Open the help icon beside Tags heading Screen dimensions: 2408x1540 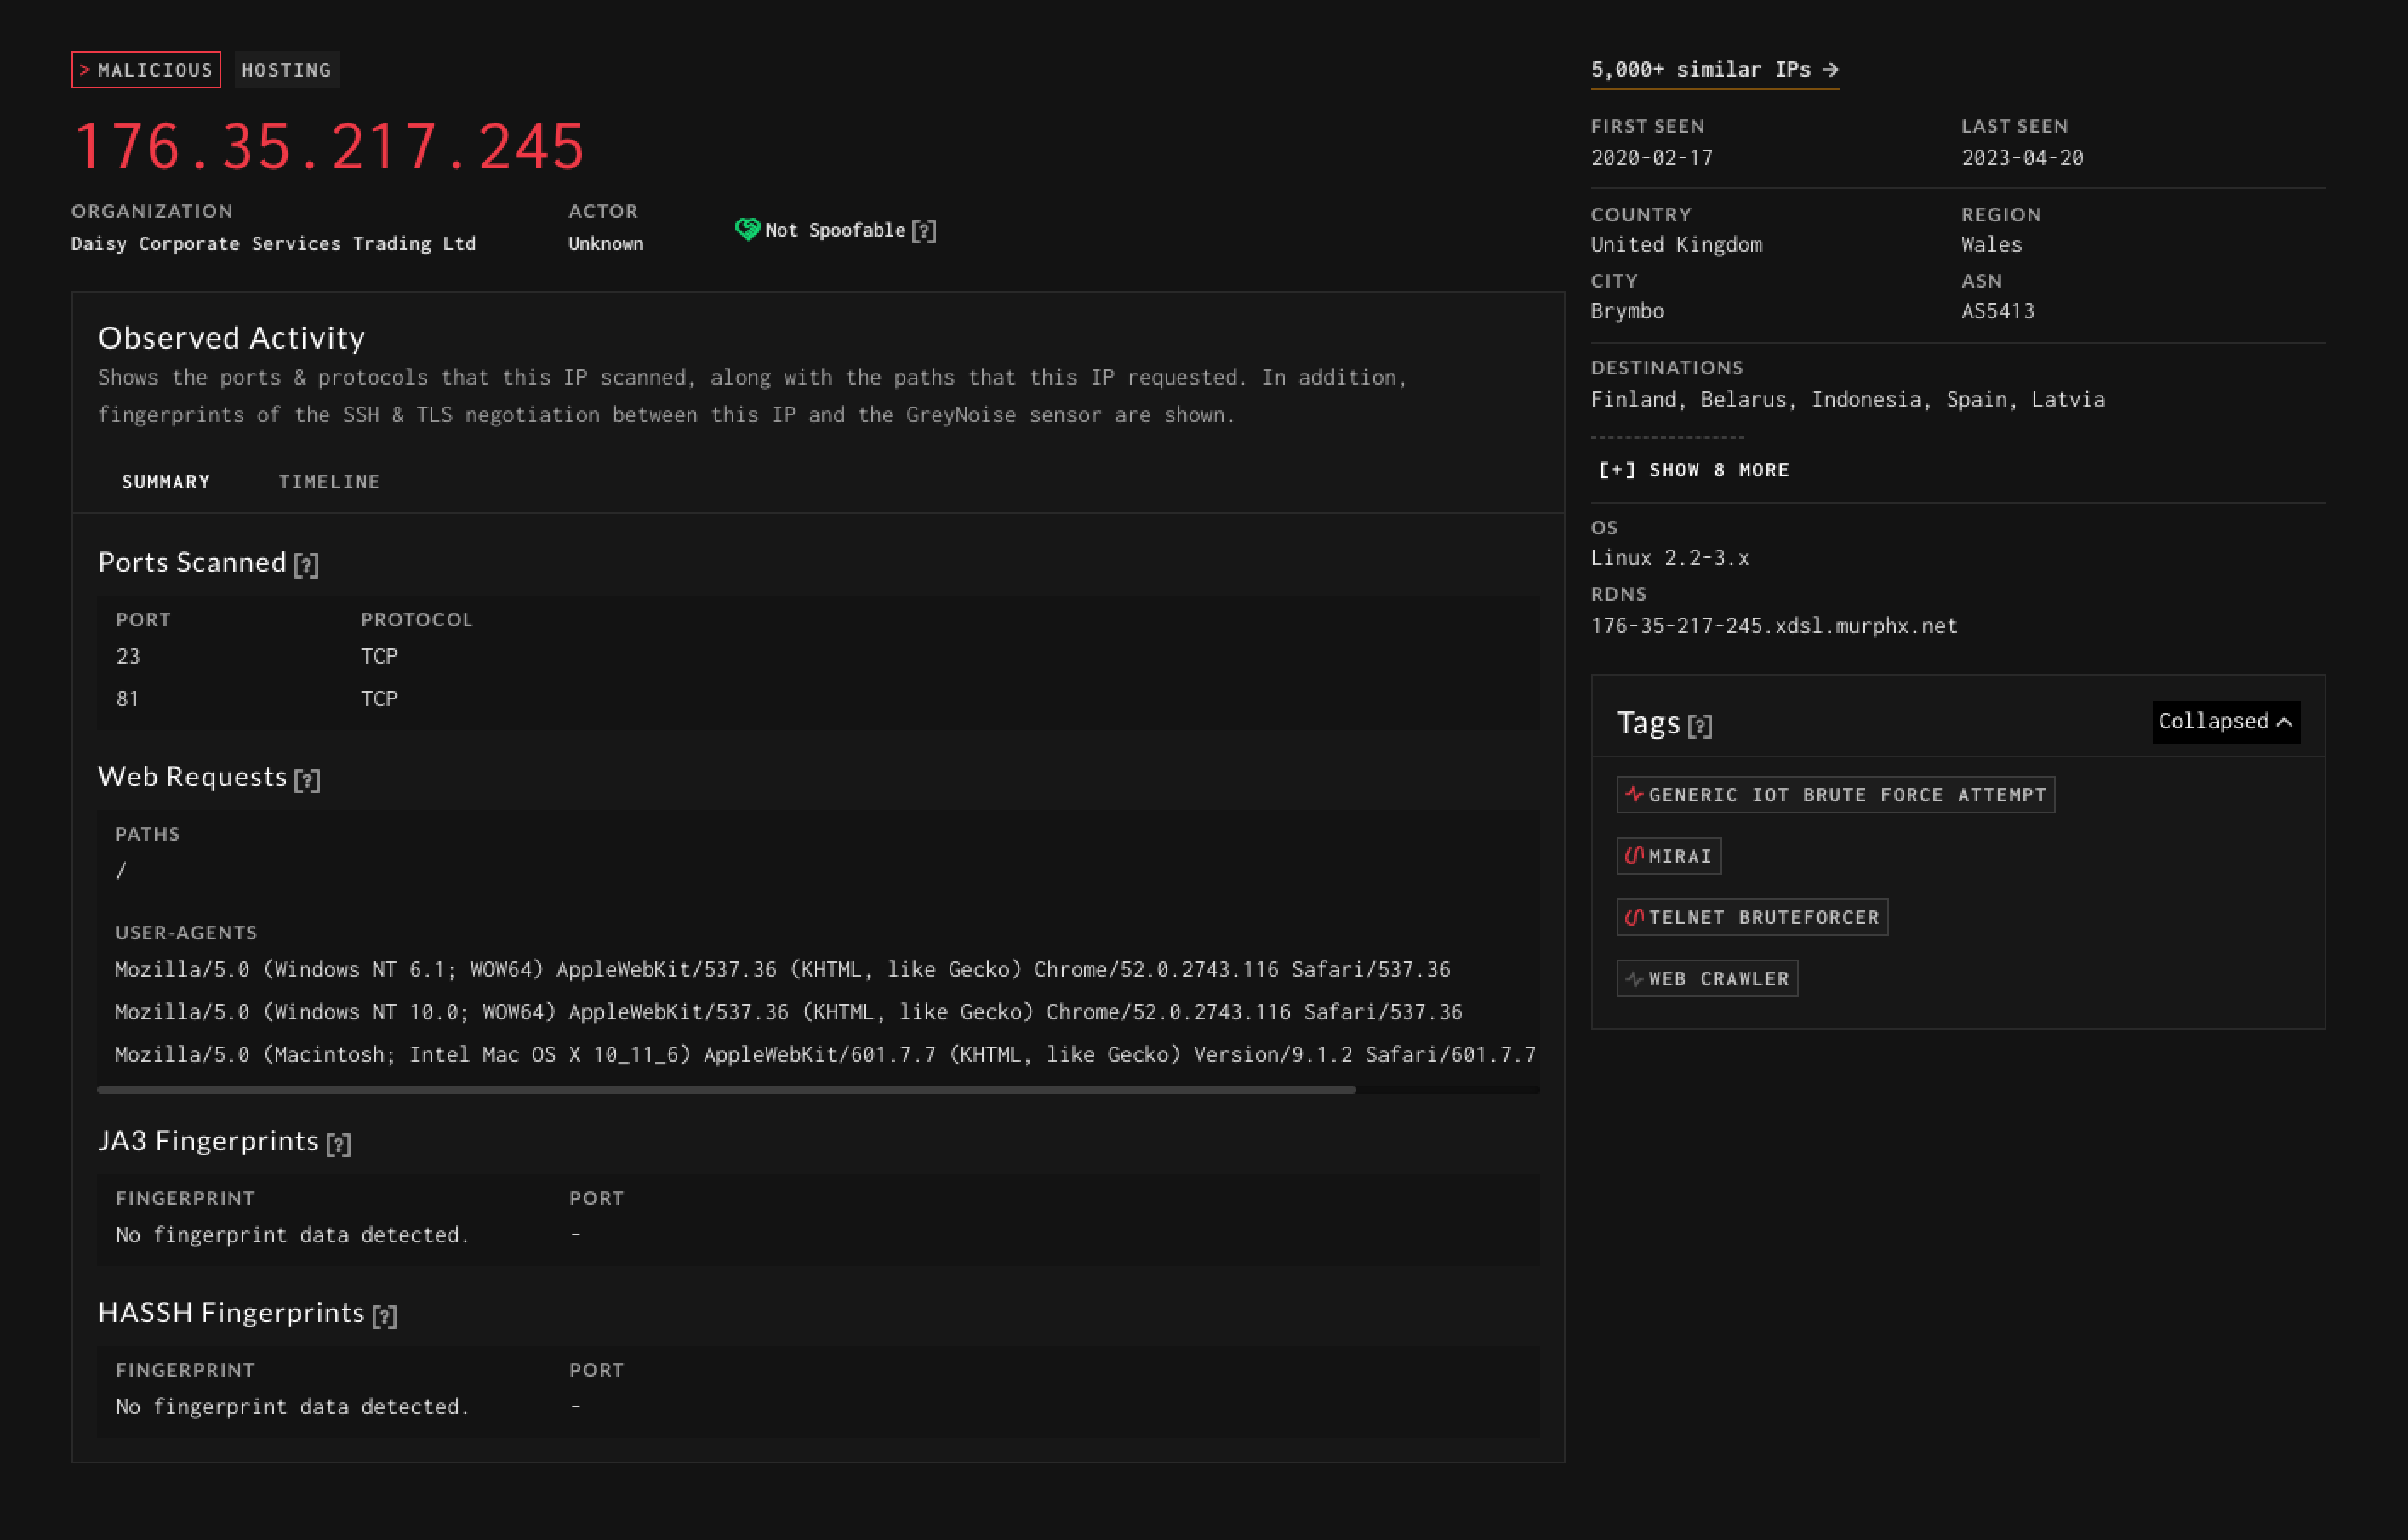[x=1700, y=725]
